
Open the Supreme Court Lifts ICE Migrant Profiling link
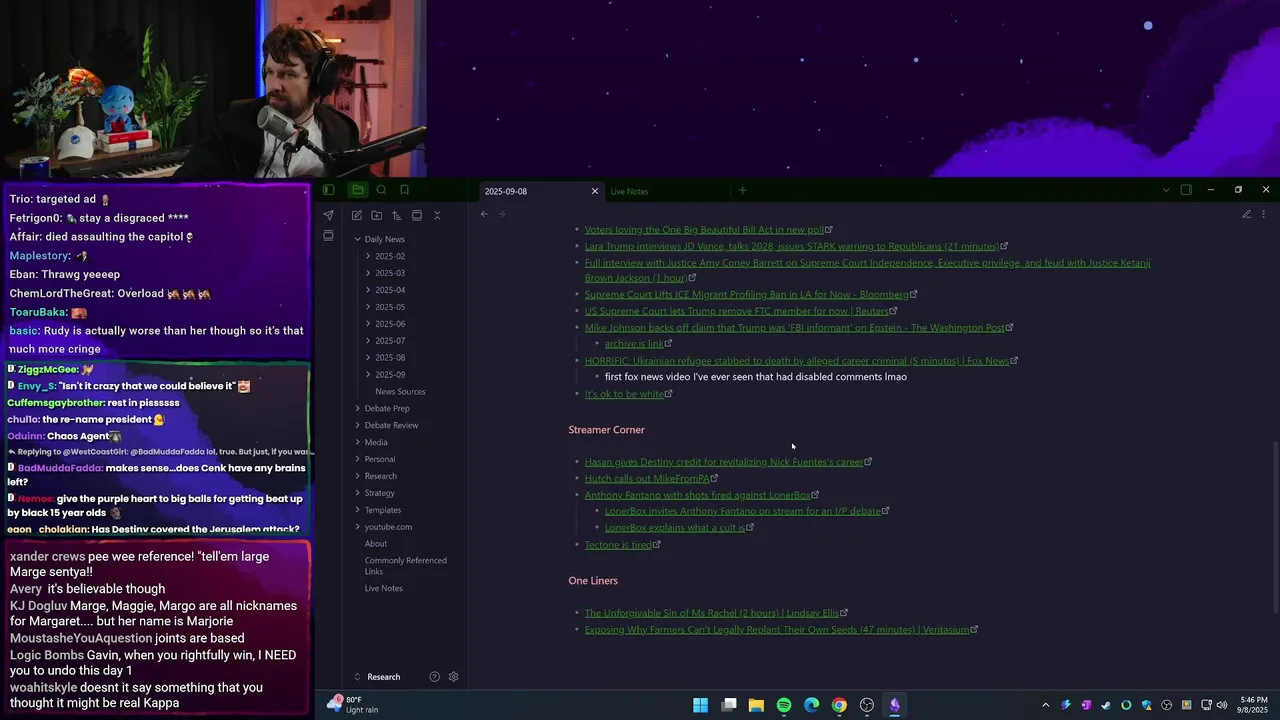click(x=746, y=295)
